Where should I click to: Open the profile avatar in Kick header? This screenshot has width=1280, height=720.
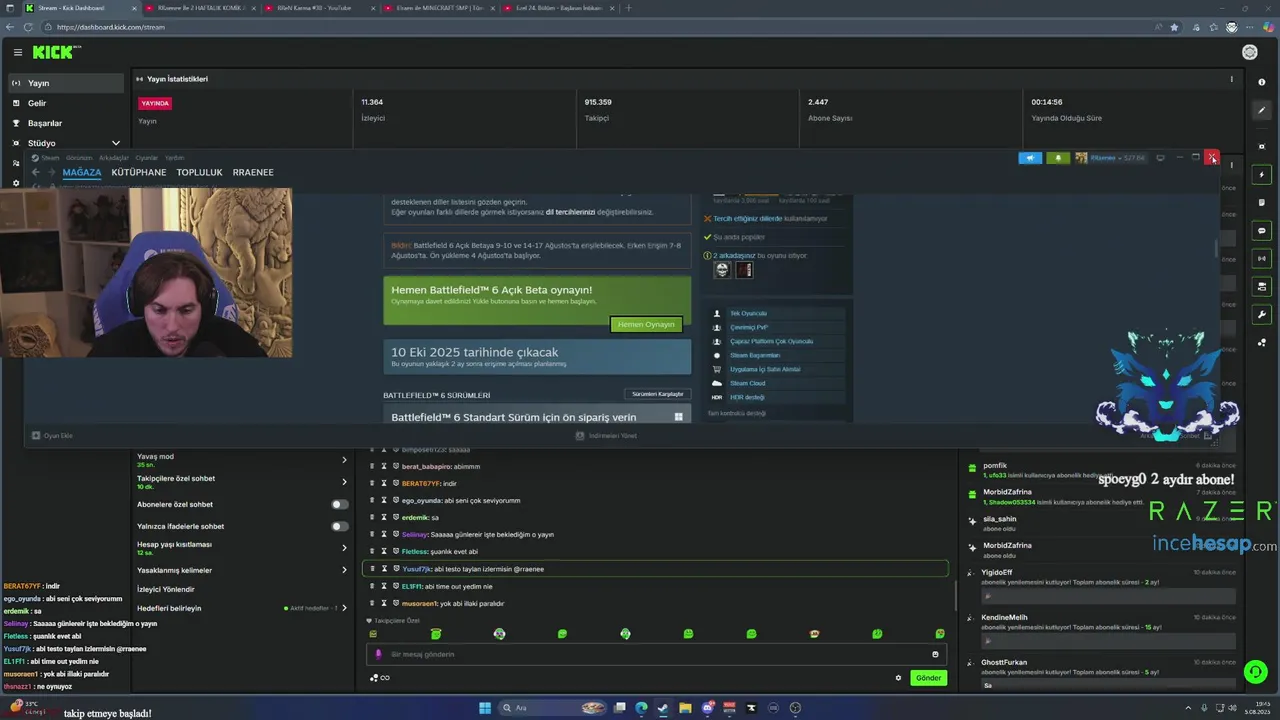(x=1249, y=52)
